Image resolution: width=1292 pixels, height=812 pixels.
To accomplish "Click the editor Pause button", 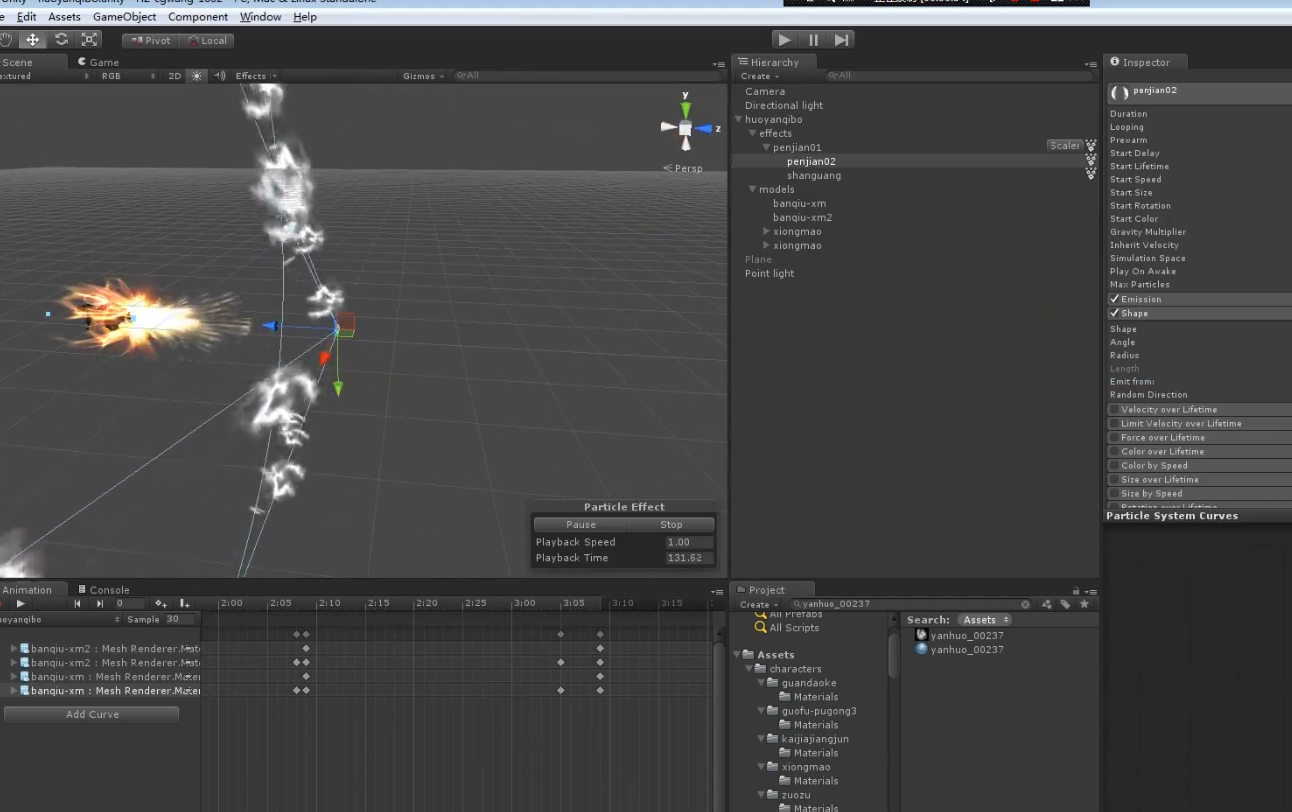I will click(813, 40).
